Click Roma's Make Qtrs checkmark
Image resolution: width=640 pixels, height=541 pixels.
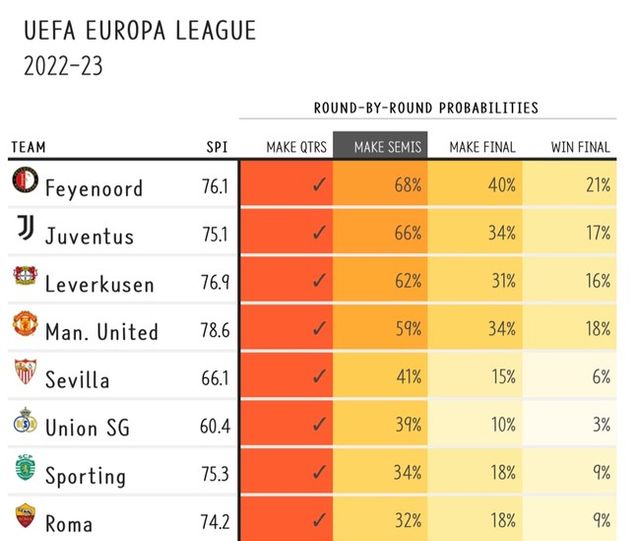point(319,521)
